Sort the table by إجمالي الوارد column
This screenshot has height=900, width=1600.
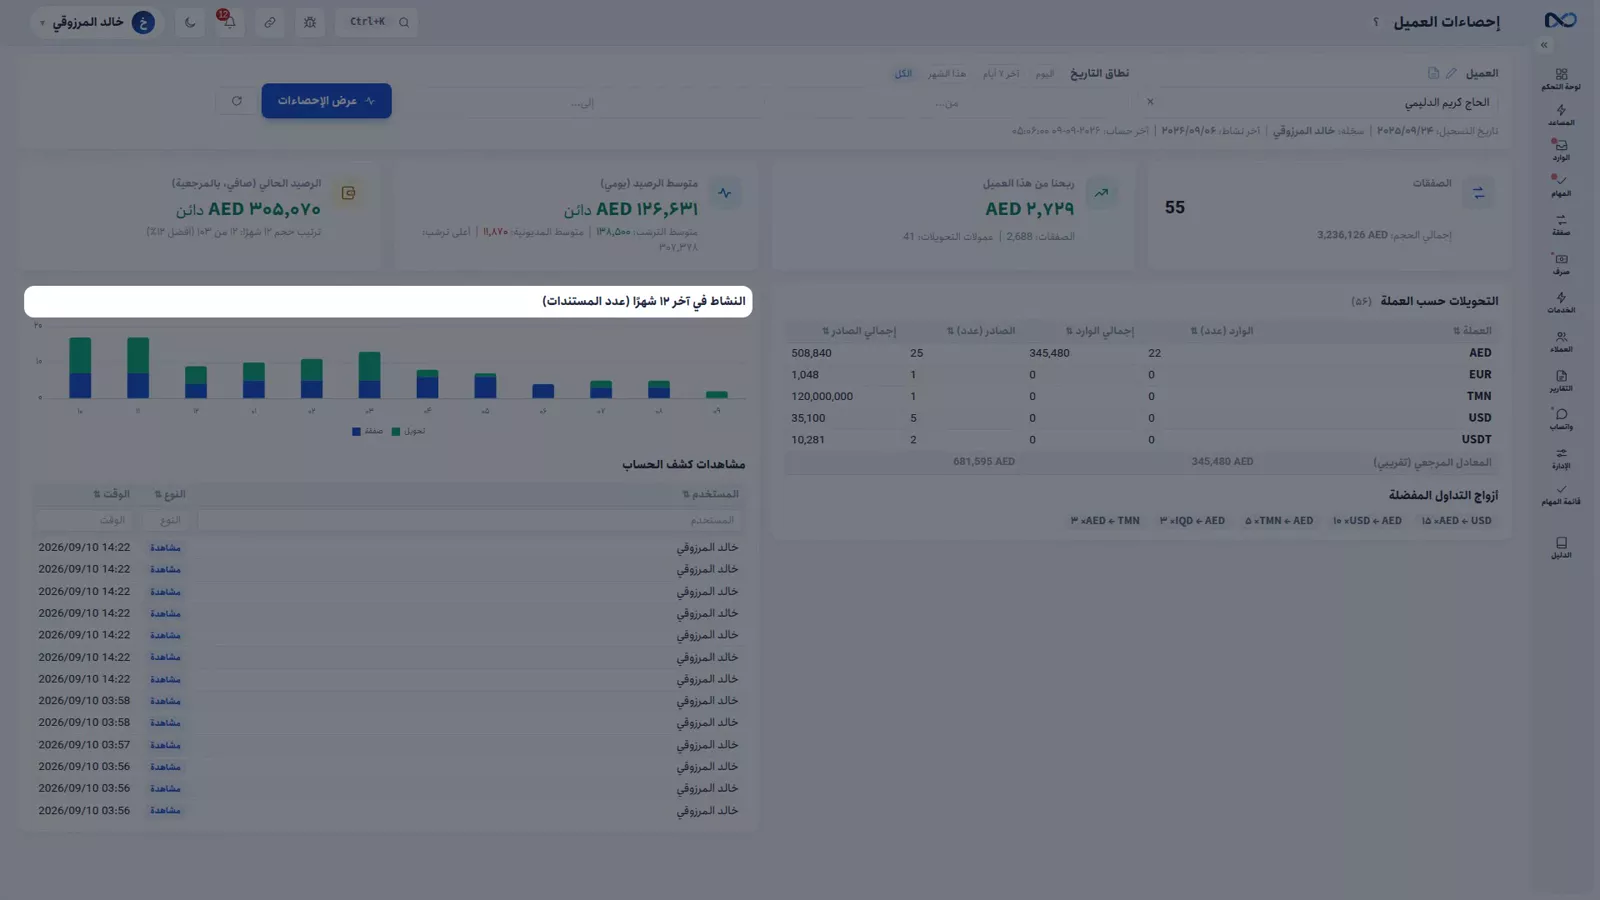pyautogui.click(x=1100, y=331)
